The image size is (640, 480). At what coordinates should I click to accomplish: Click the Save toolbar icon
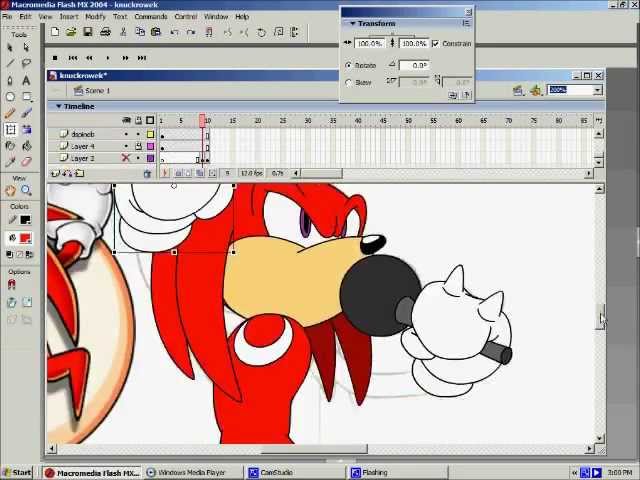tap(88, 32)
